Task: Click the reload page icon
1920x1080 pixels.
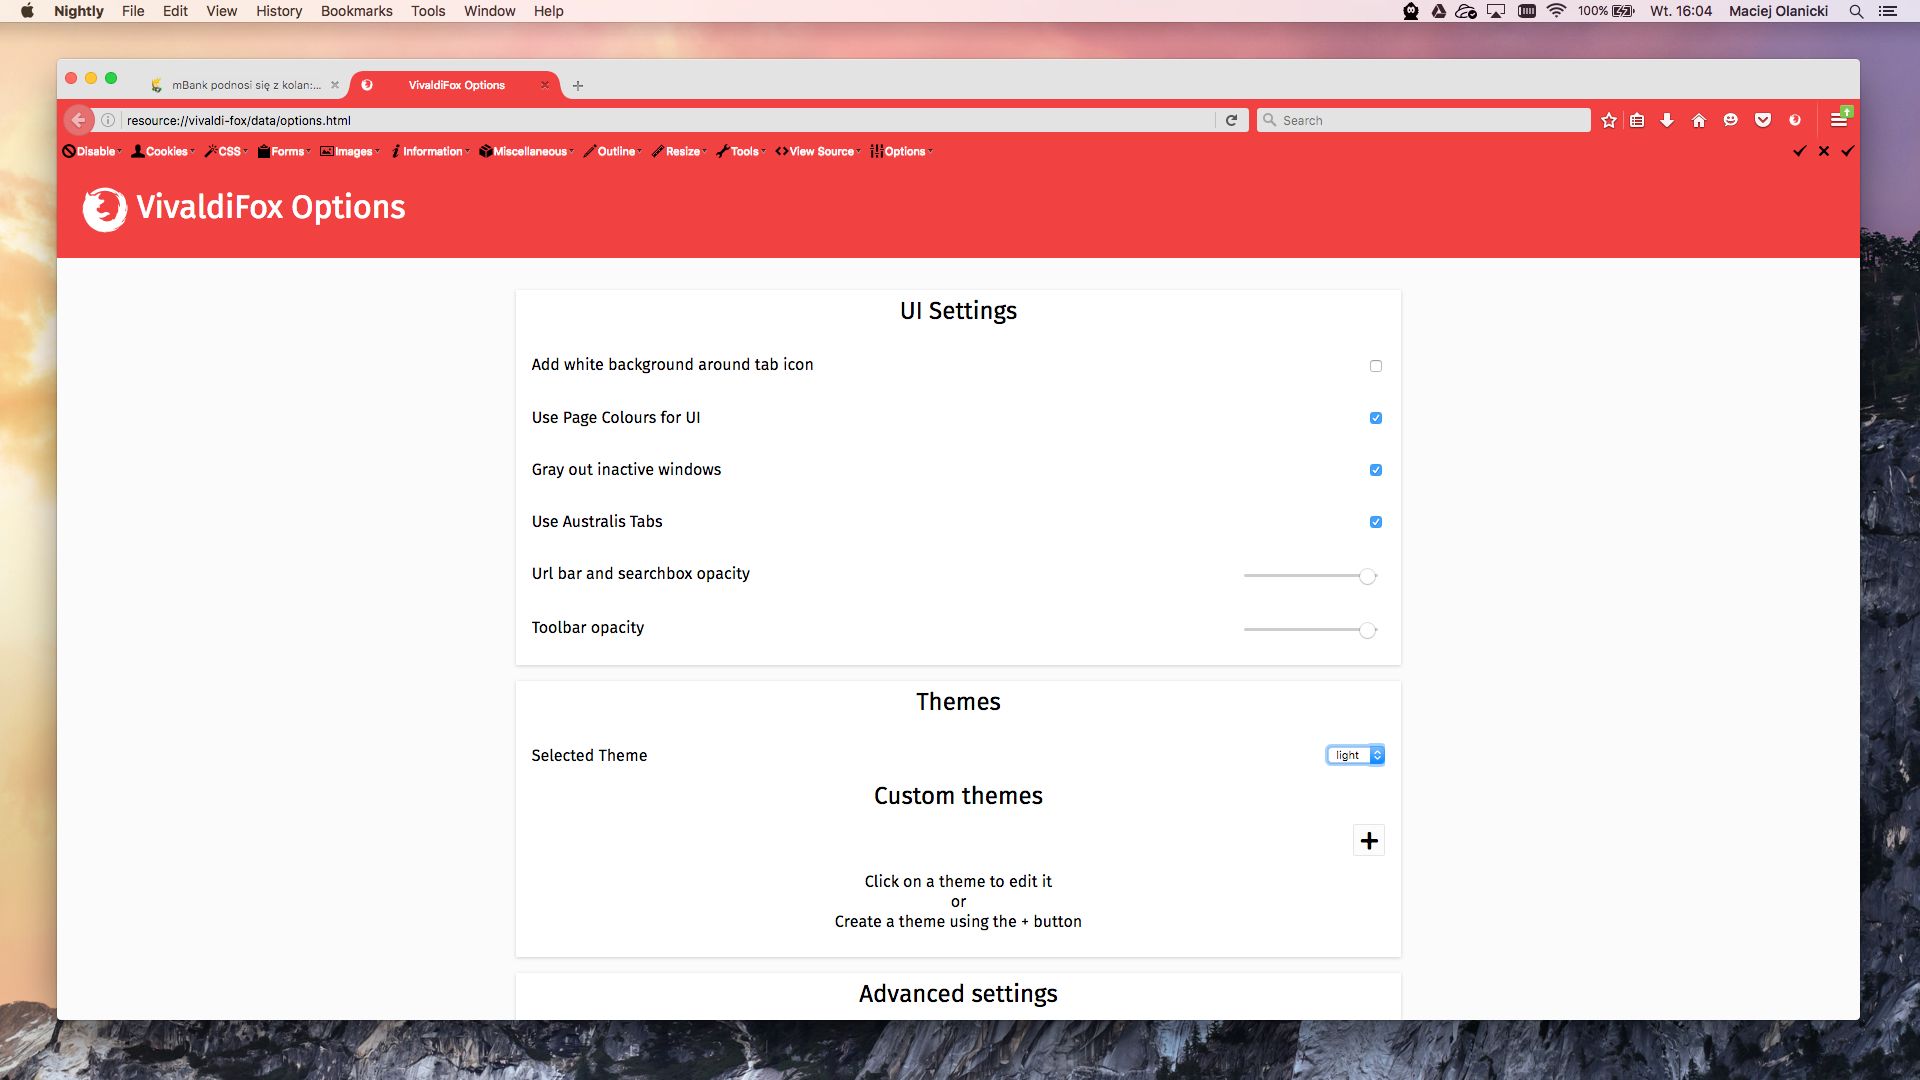Action: tap(1232, 120)
